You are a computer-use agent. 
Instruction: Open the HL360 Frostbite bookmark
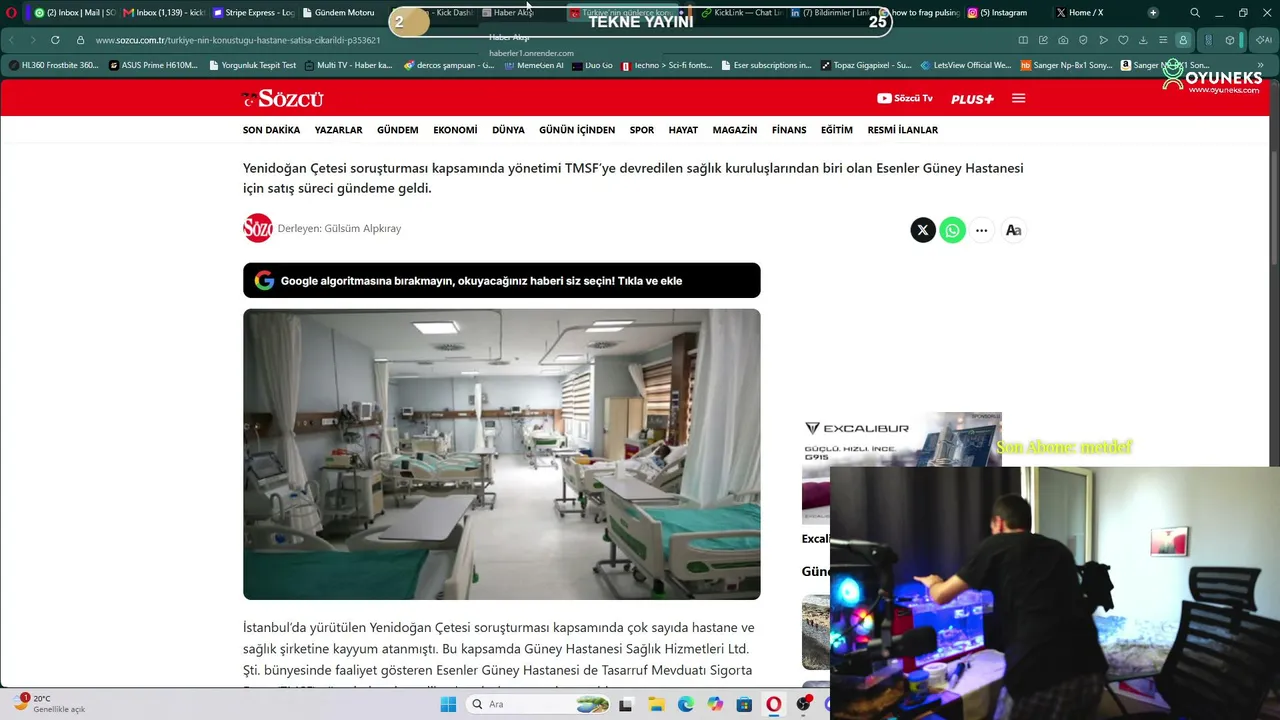click(54, 65)
